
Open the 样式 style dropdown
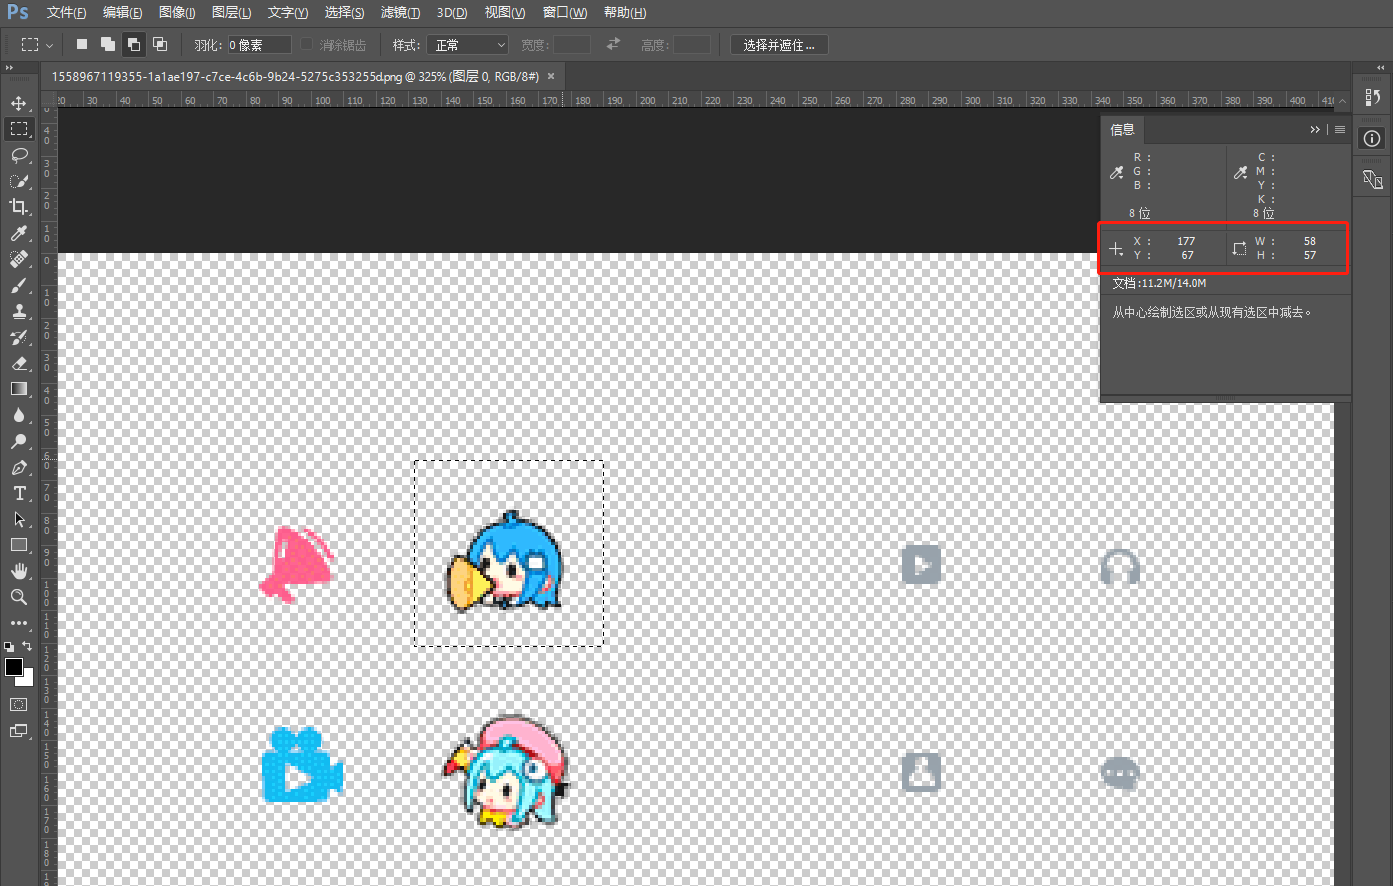468,45
